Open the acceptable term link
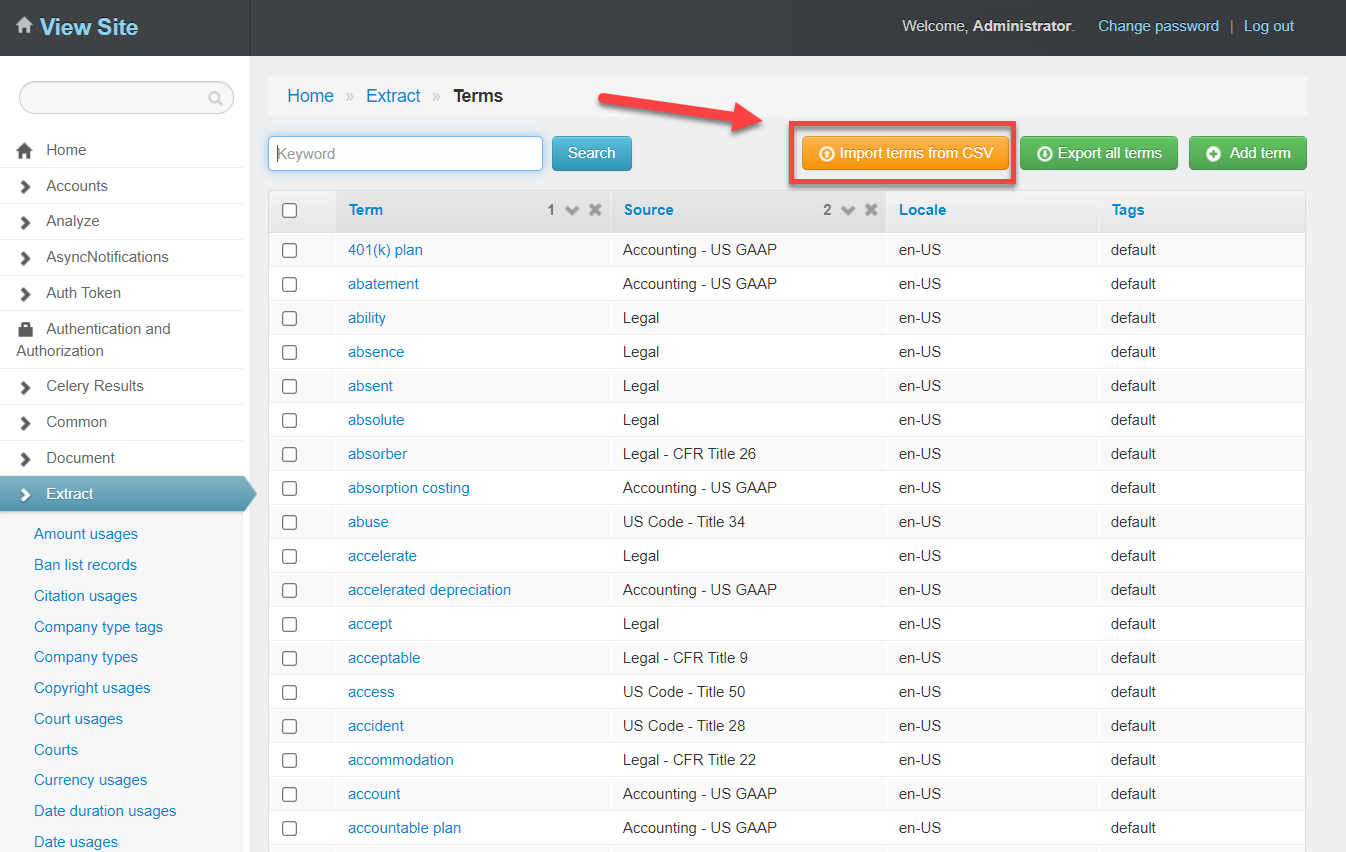 coord(384,658)
